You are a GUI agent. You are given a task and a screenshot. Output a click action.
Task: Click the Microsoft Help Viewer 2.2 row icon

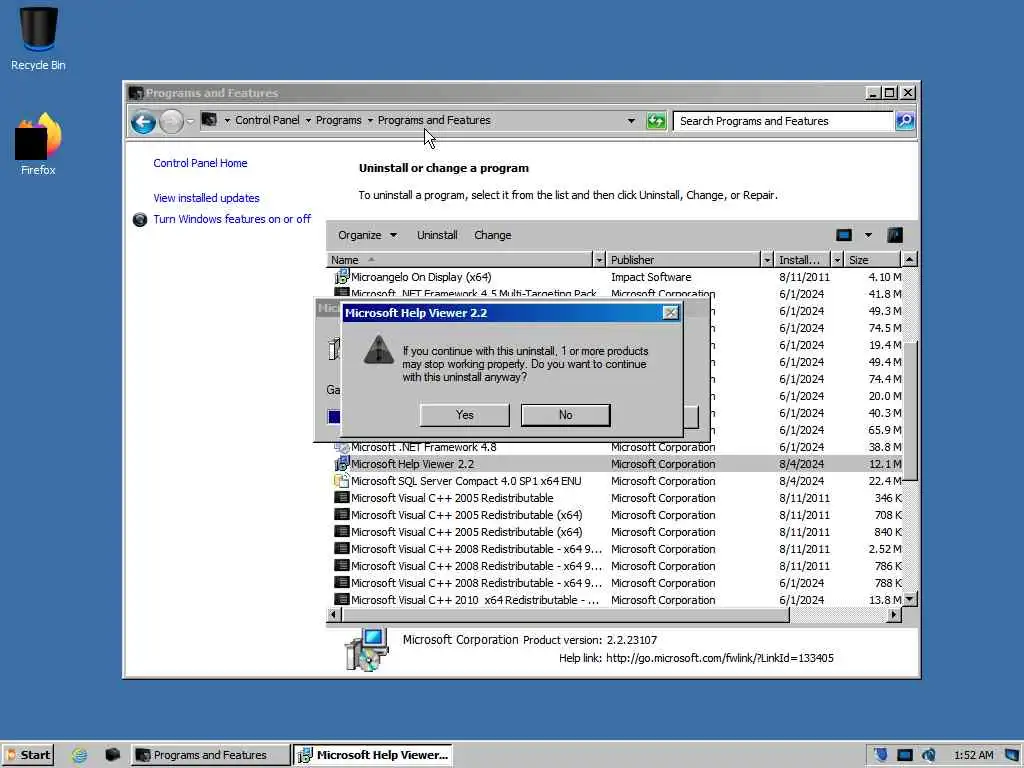tap(341, 464)
